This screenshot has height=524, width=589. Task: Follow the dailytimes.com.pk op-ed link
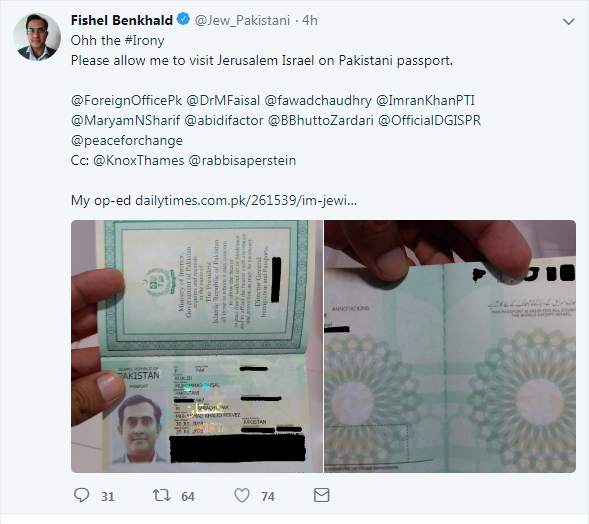click(246, 201)
